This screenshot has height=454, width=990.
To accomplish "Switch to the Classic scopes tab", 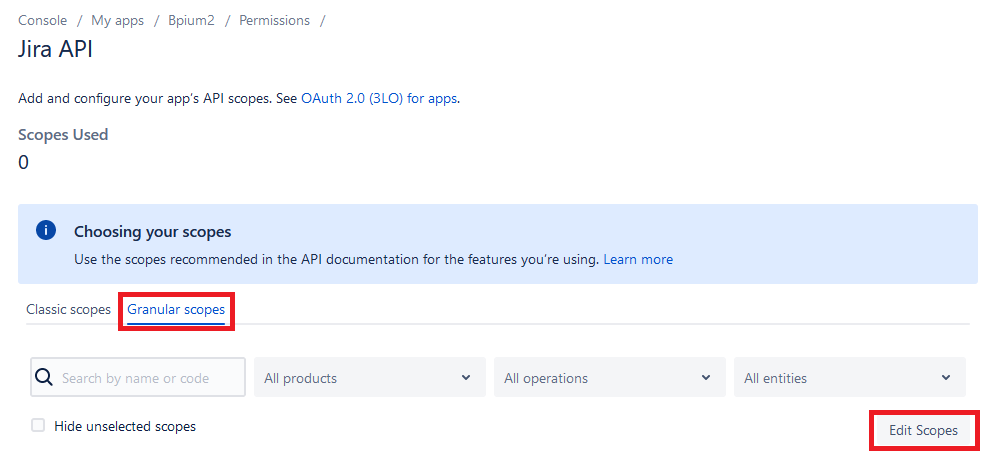I will 68,309.
